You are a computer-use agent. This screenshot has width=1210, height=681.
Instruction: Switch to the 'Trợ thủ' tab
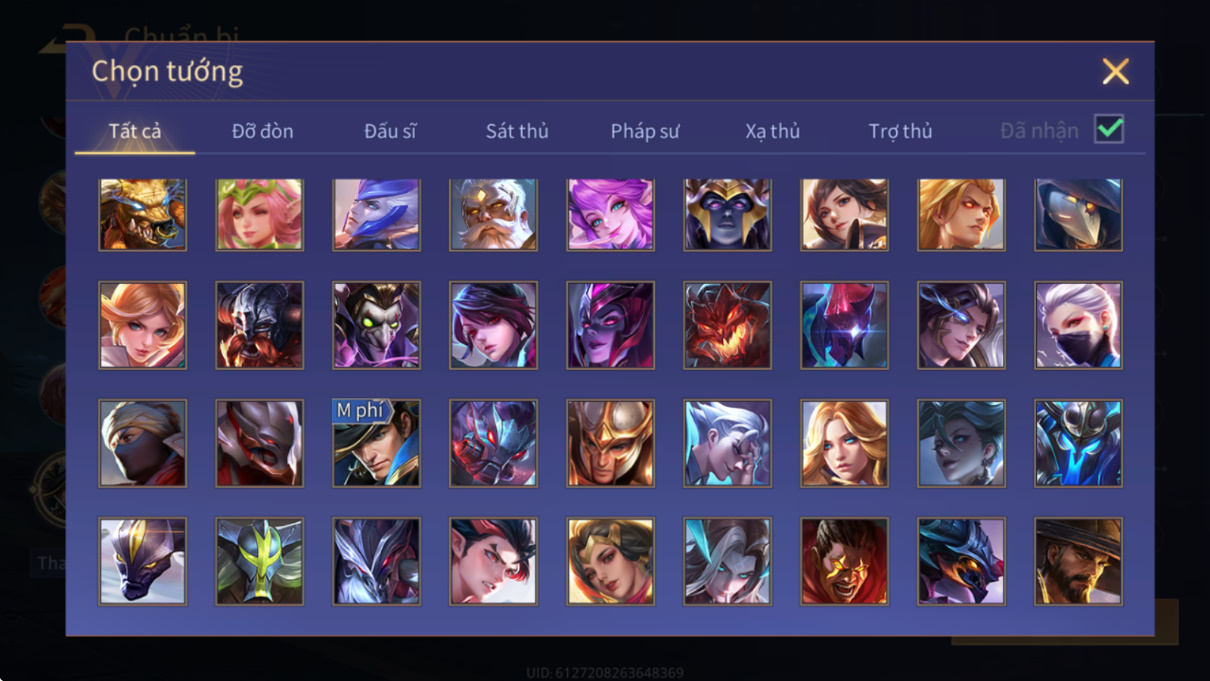click(900, 131)
